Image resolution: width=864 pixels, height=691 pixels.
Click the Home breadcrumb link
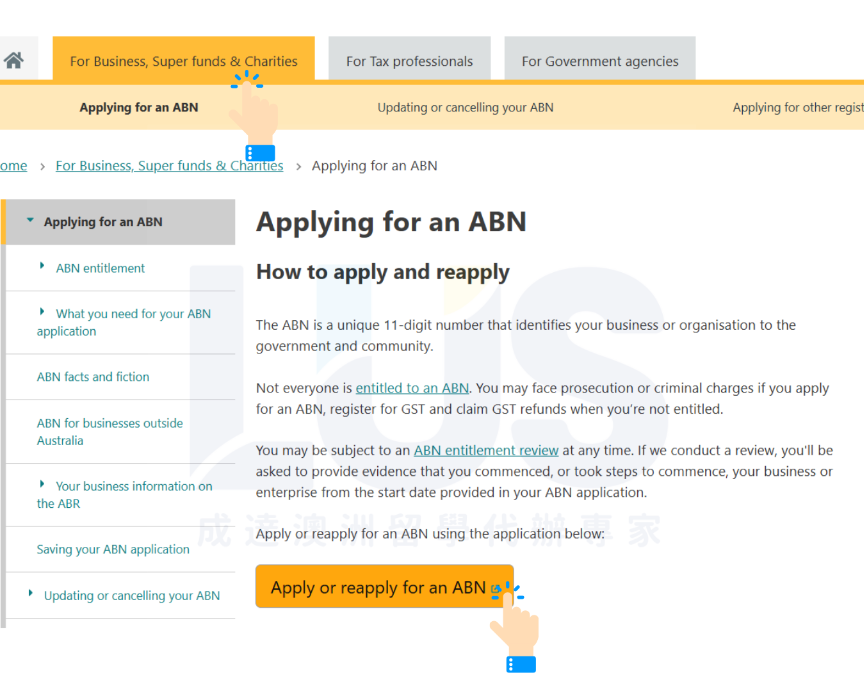[x=13, y=166]
